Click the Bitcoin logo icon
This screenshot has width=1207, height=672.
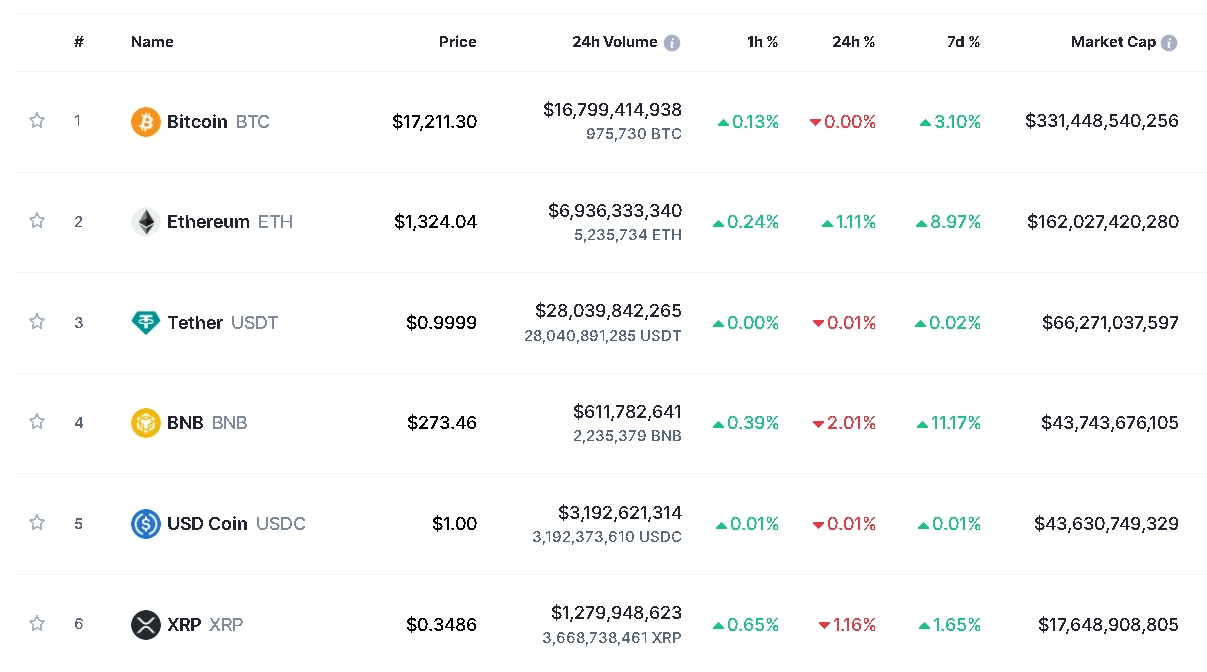146,122
